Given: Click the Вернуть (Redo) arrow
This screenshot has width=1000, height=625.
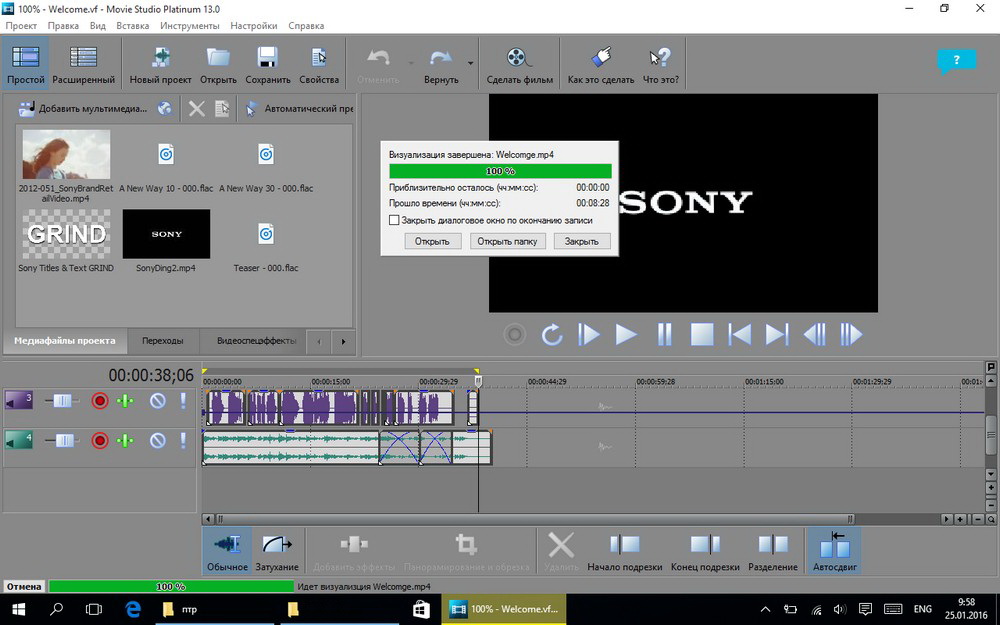Looking at the screenshot, I should (x=441, y=63).
